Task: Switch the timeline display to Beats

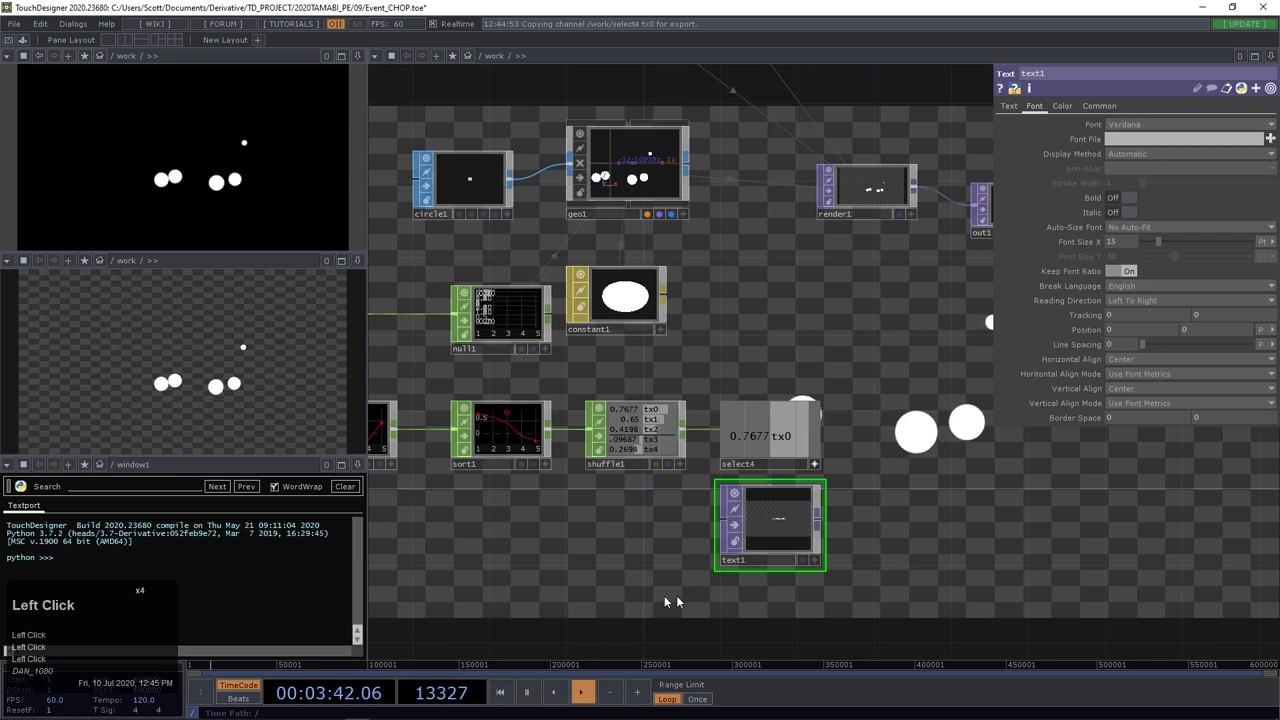Action: (238, 699)
